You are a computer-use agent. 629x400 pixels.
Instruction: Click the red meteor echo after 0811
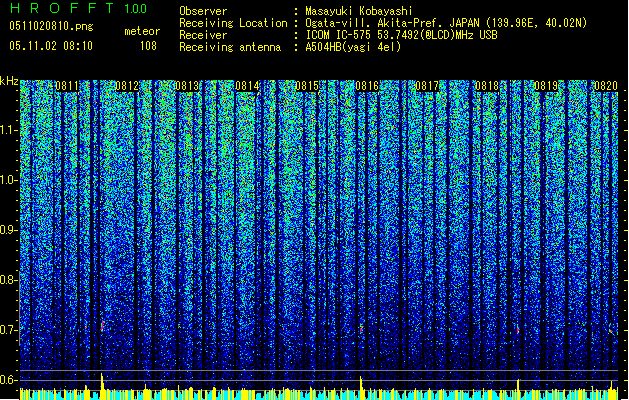pos(102,325)
